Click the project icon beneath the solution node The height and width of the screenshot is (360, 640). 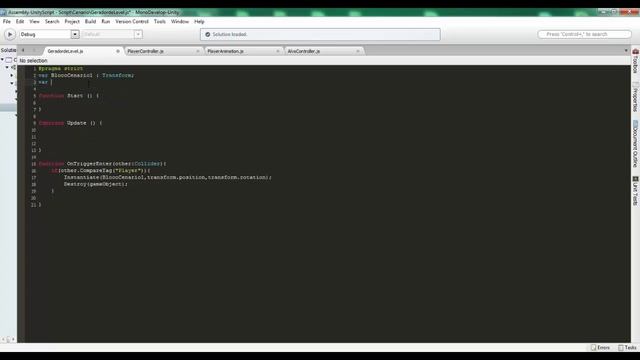click(13, 67)
